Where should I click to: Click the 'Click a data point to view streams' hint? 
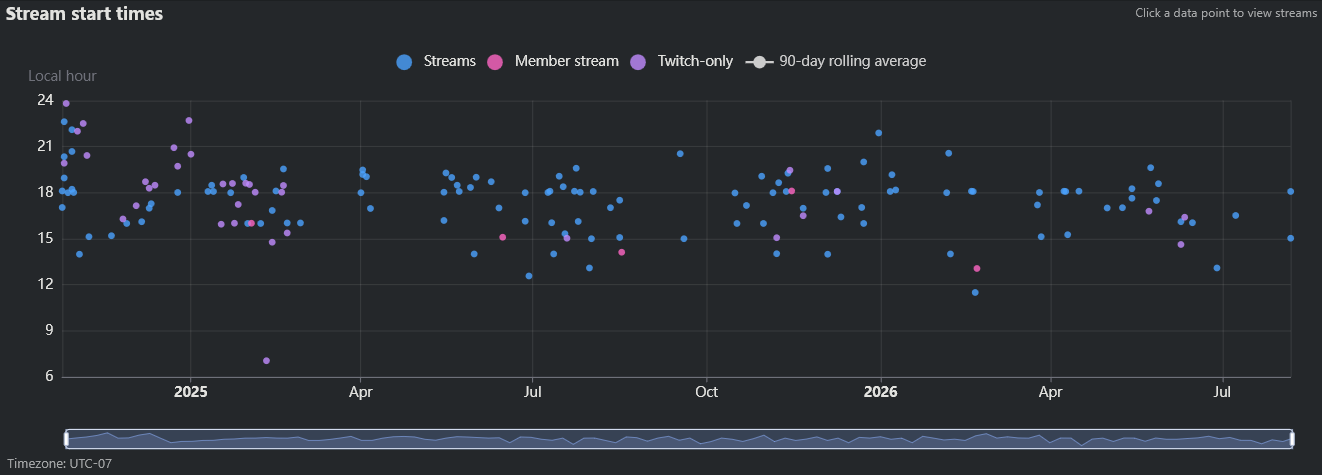[1226, 14]
